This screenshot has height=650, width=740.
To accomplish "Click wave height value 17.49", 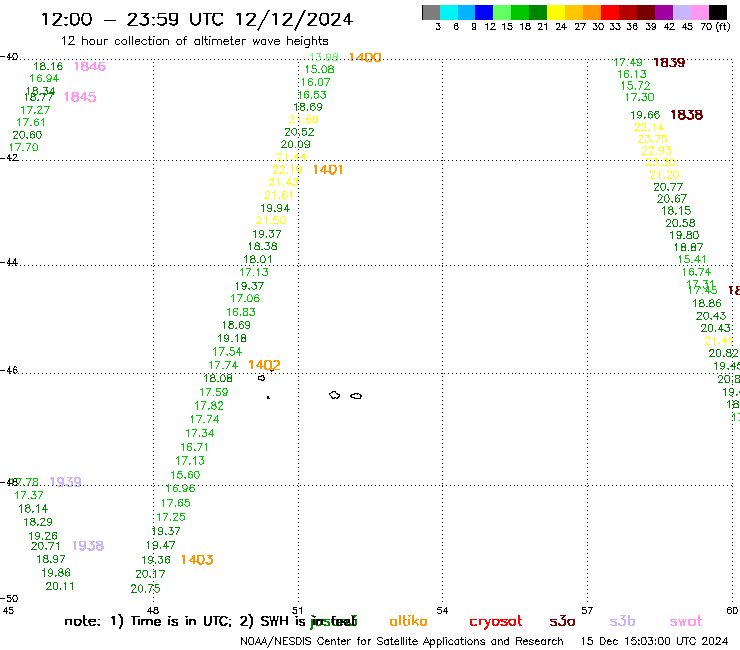I will pyautogui.click(x=628, y=62).
